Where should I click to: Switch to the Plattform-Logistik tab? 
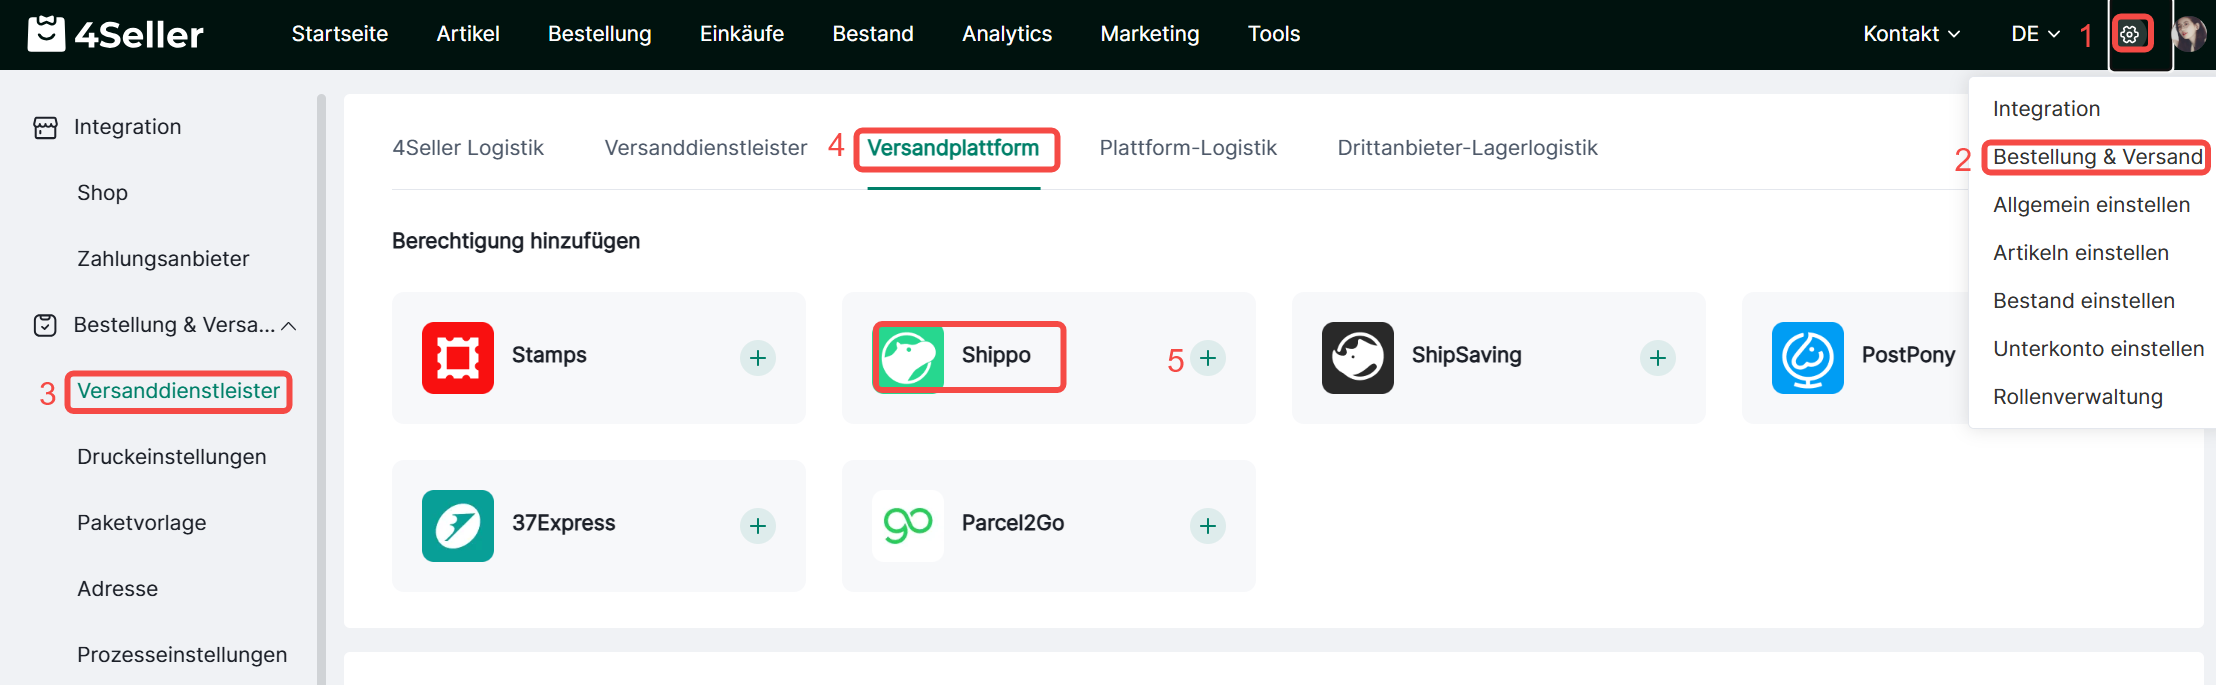click(1188, 148)
